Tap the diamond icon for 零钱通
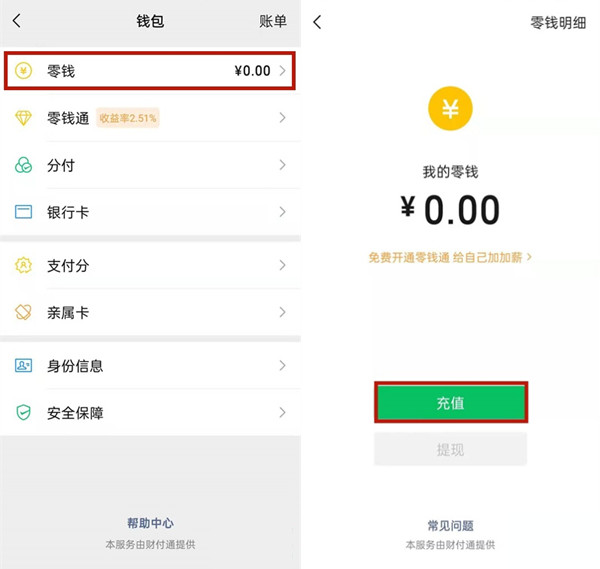This screenshot has height=569, width=600. click(24, 118)
